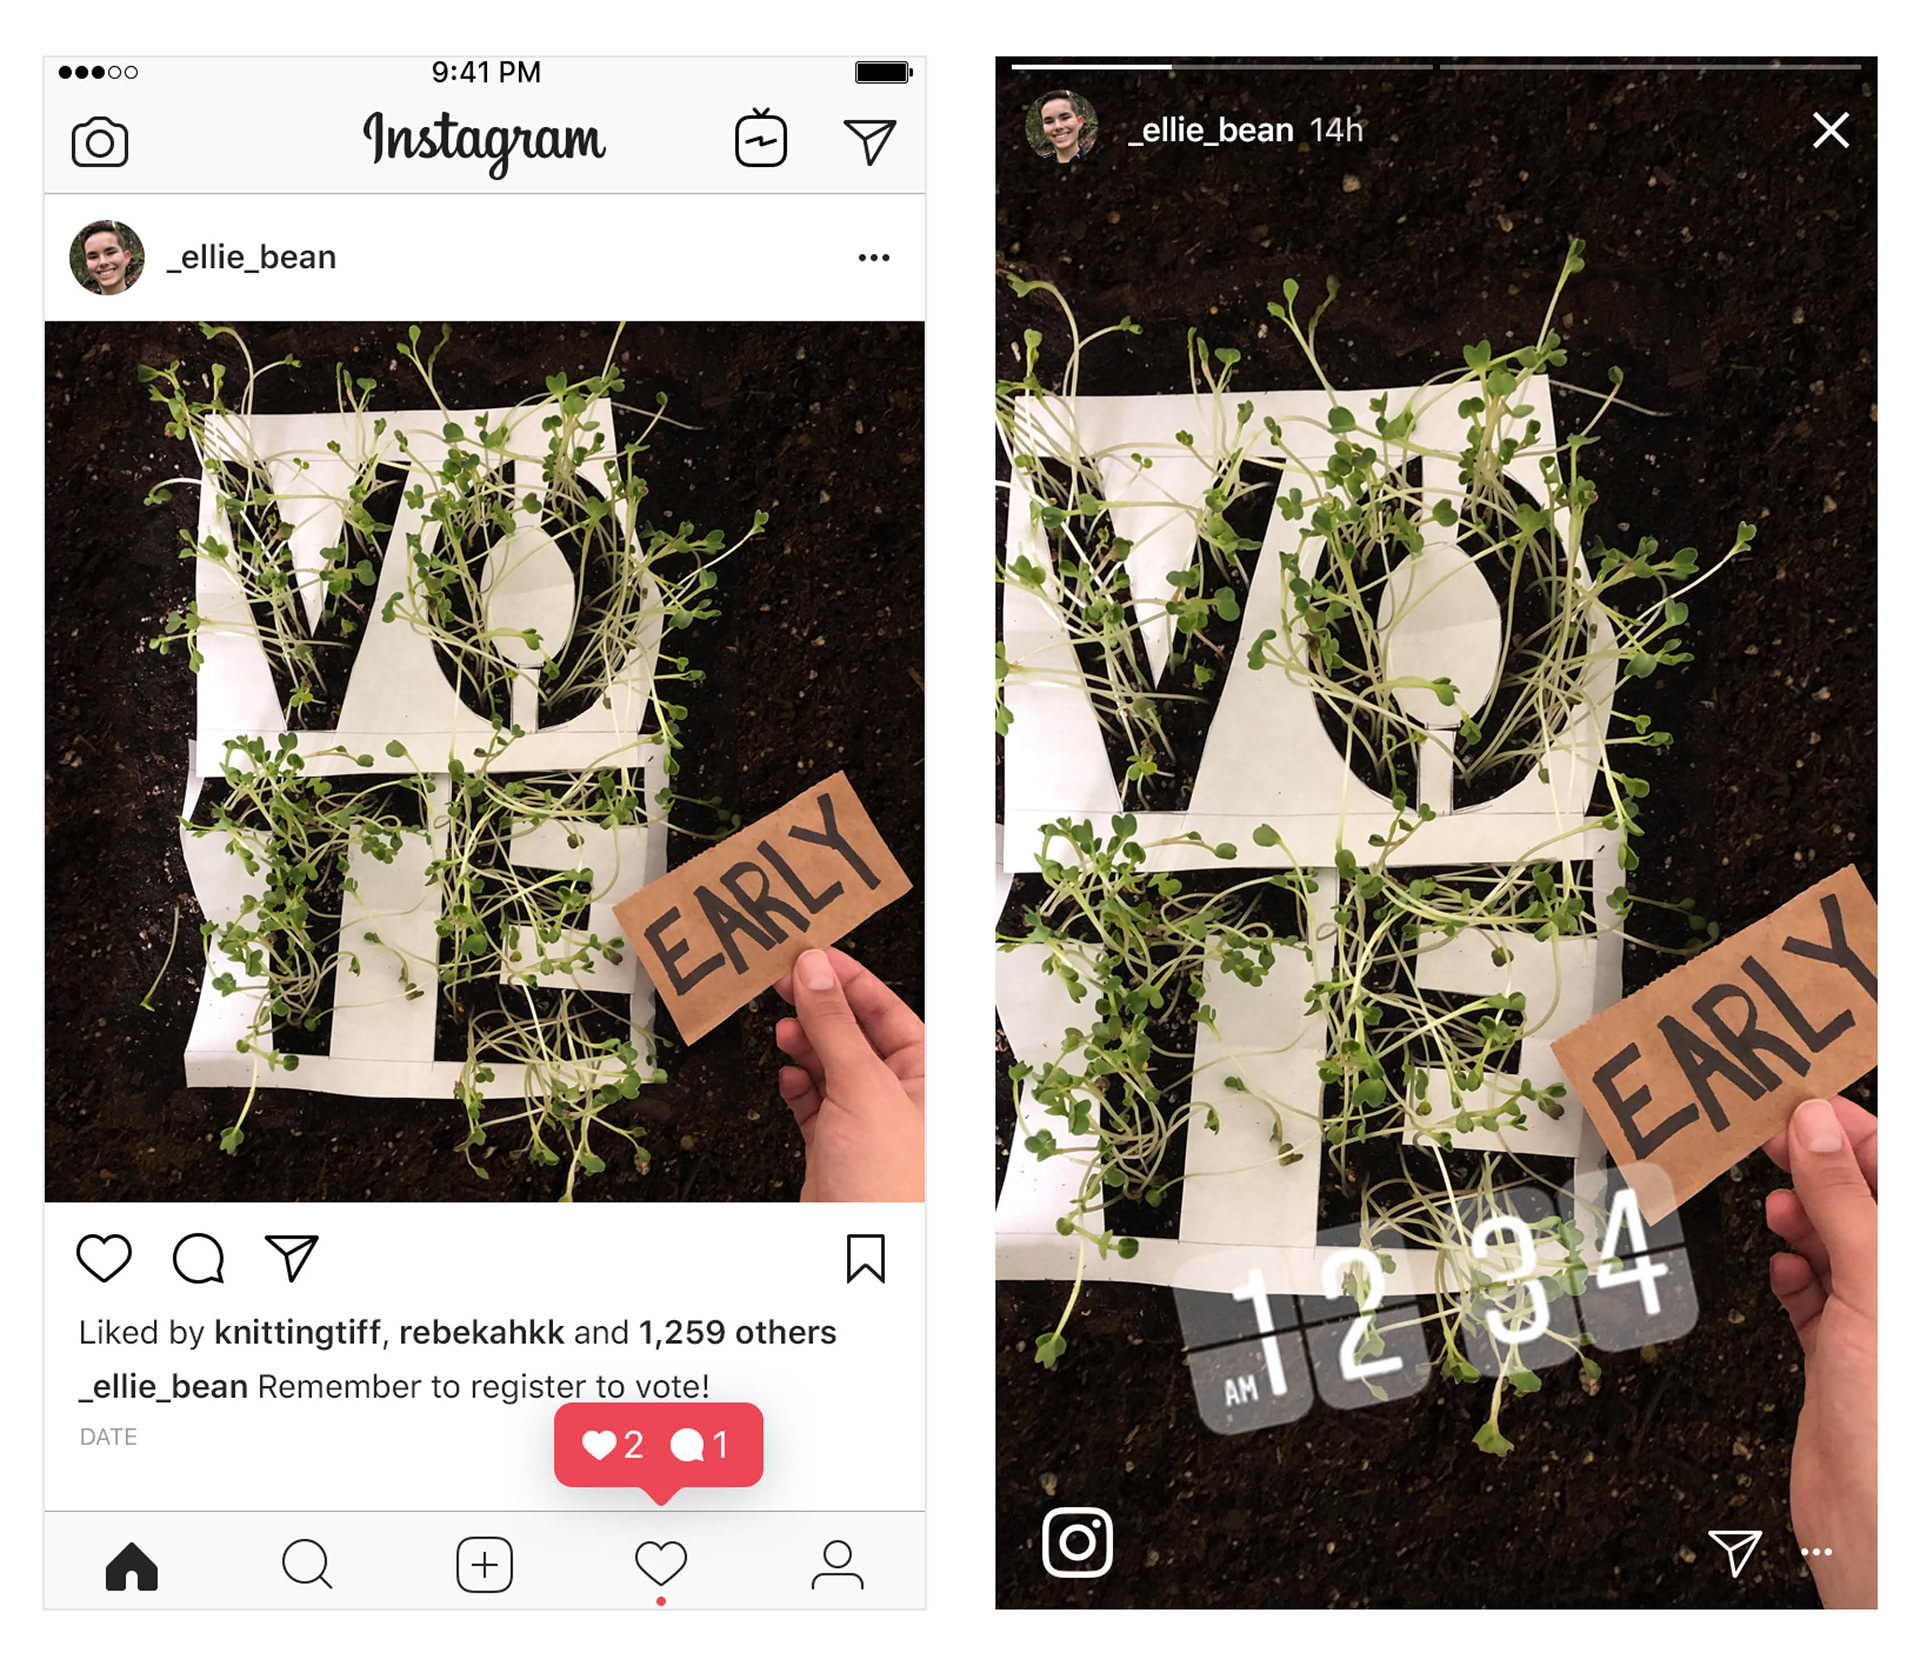1920x1666 pixels.
Task: Tap the story progress bar
Action: [x=1436, y=67]
